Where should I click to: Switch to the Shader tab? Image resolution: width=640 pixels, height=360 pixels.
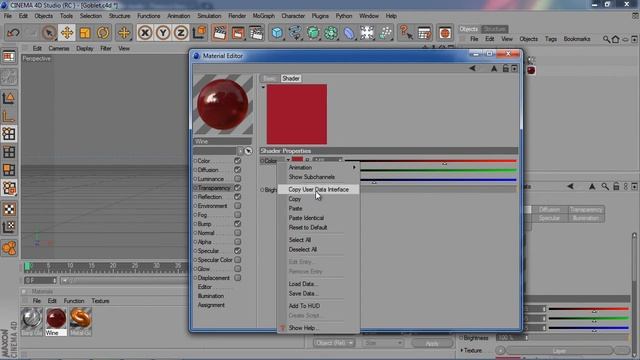pos(291,78)
